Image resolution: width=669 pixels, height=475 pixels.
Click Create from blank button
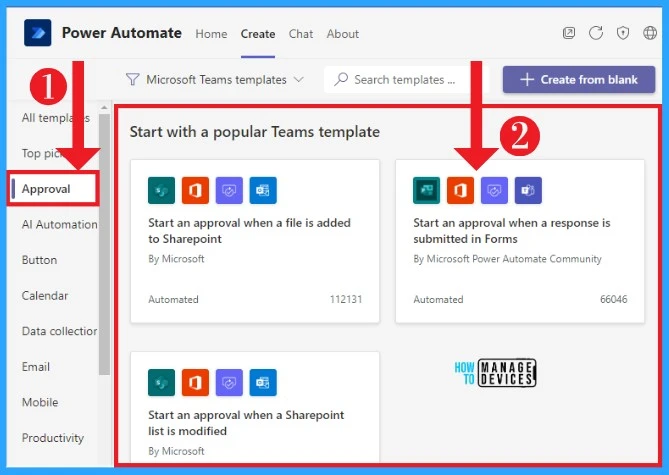click(x=579, y=79)
